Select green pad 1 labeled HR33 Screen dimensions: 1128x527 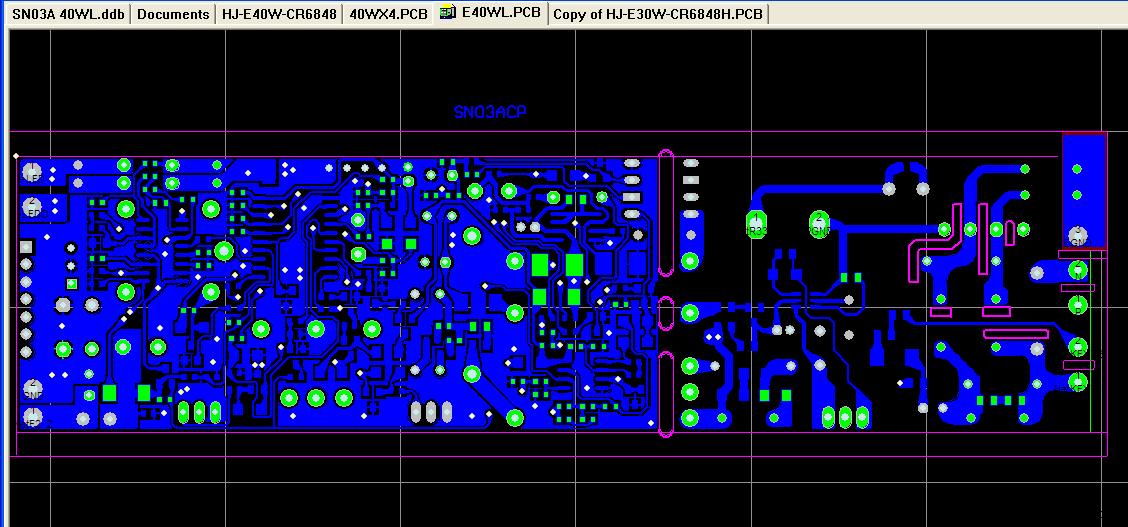pyautogui.click(x=757, y=222)
